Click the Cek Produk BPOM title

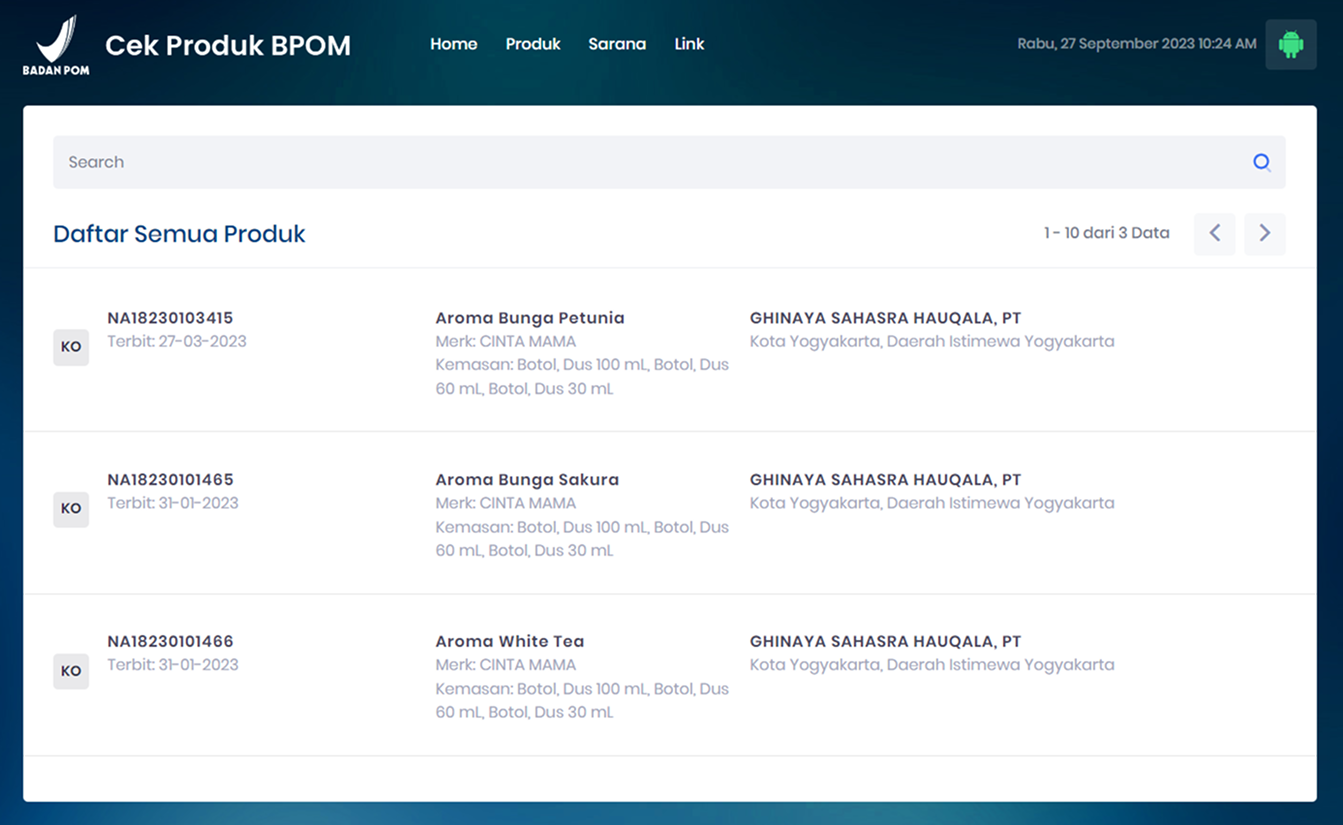point(228,45)
